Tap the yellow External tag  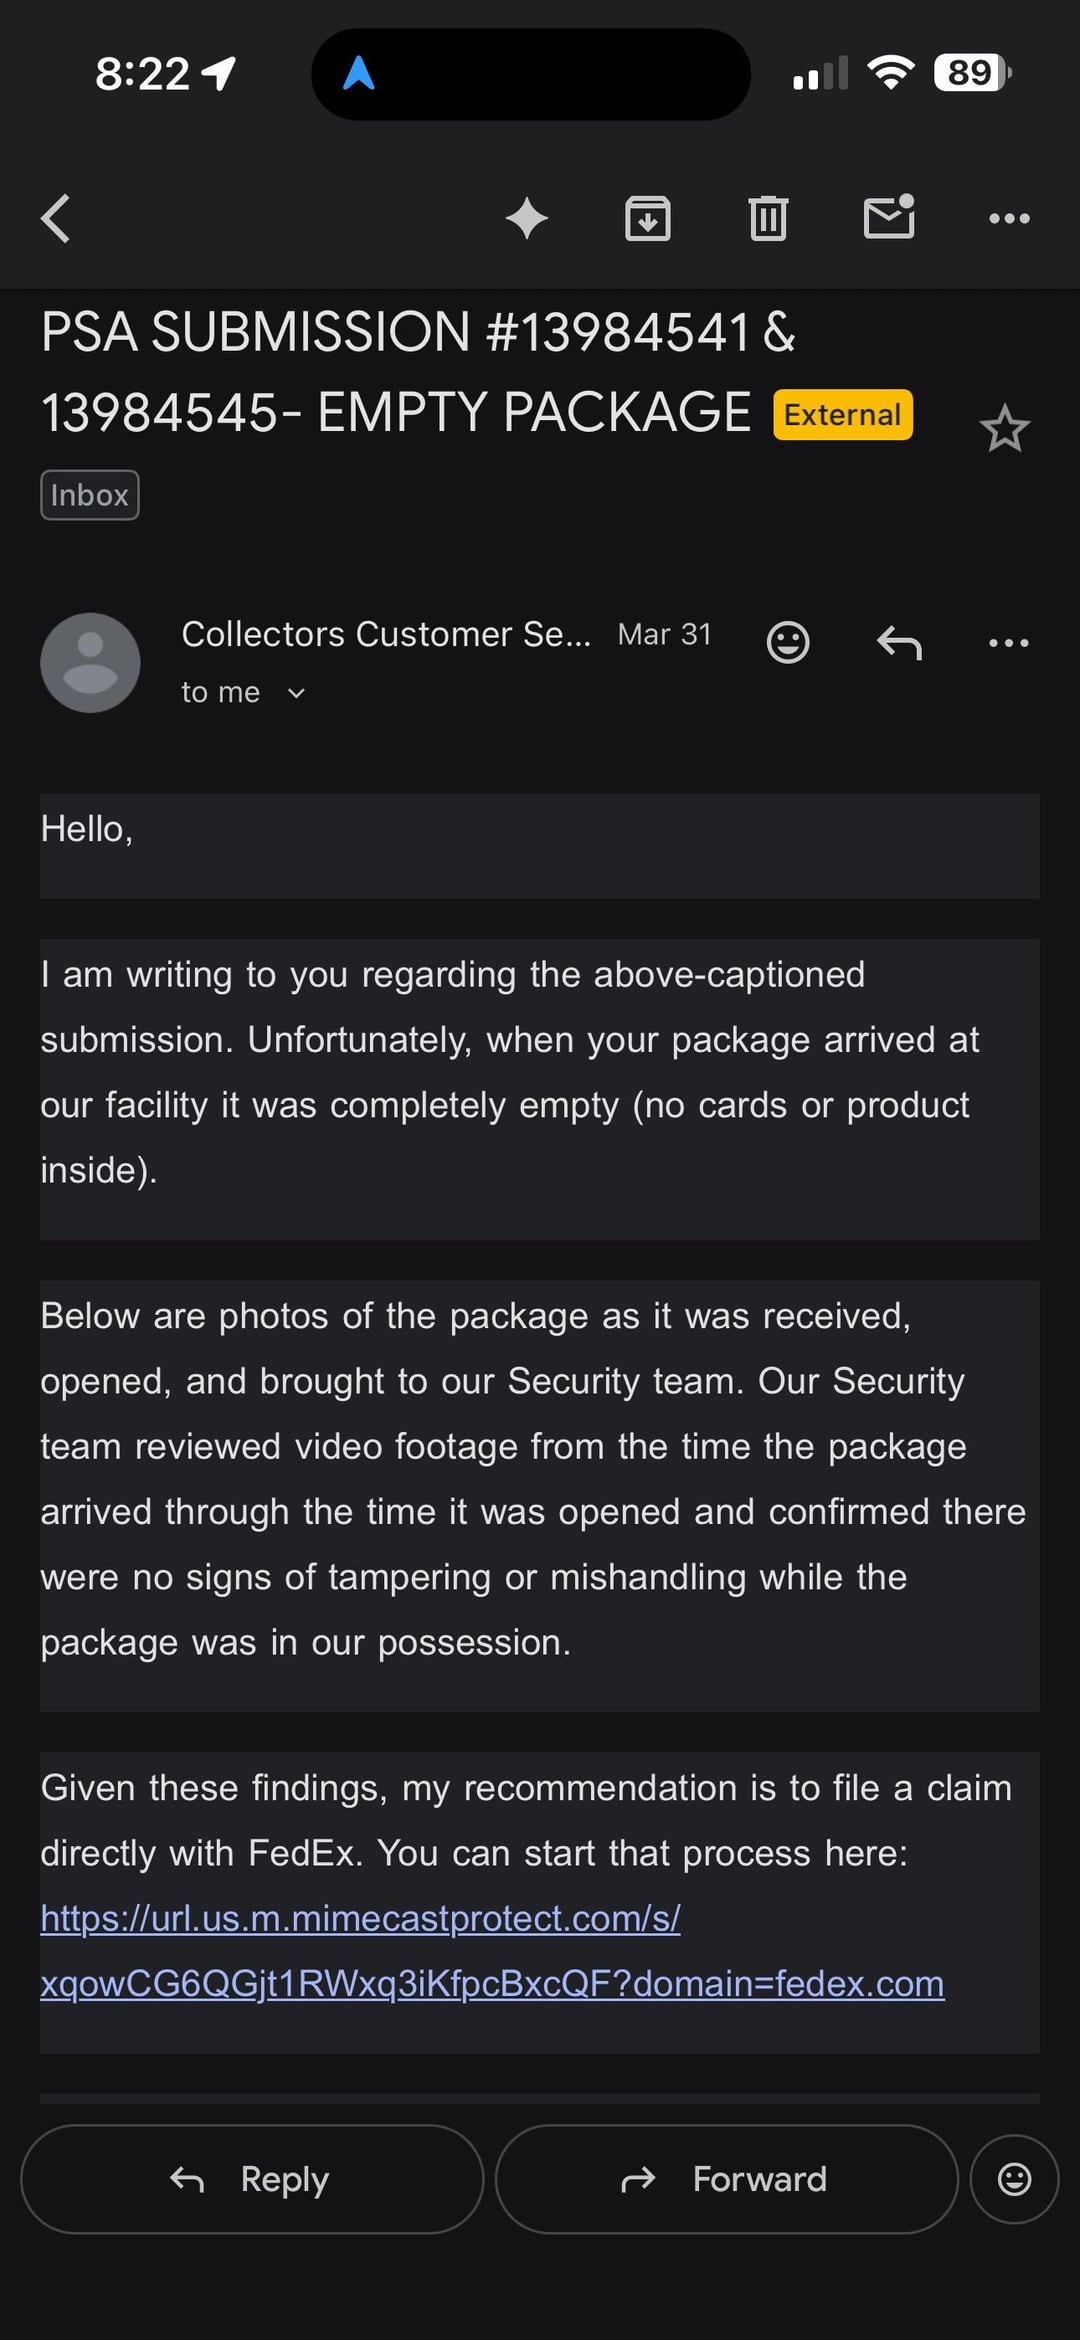(842, 415)
